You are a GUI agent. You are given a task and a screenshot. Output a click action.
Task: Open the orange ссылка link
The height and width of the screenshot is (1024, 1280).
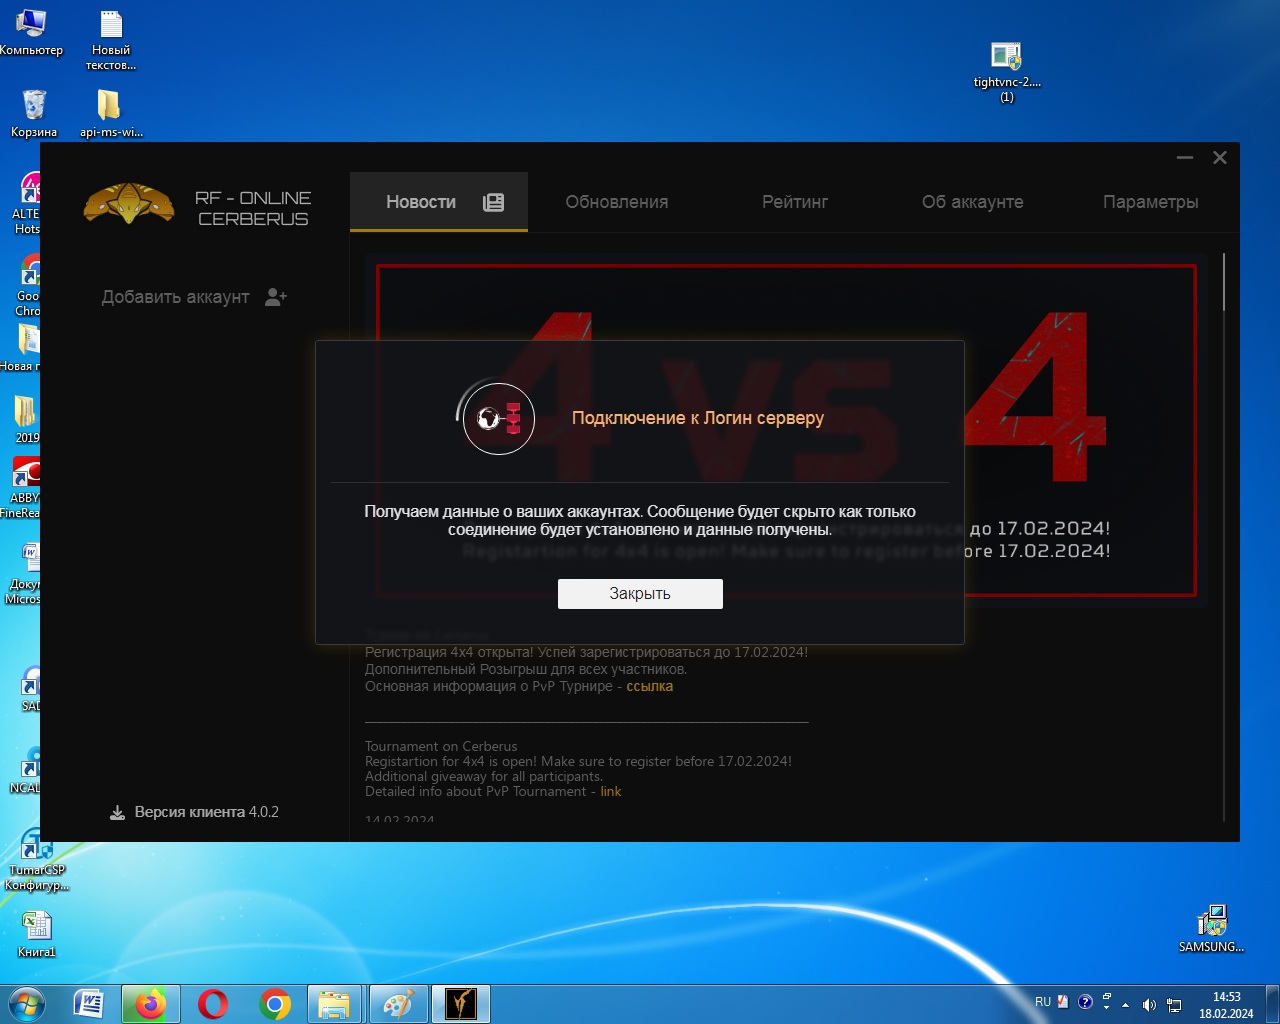point(650,686)
